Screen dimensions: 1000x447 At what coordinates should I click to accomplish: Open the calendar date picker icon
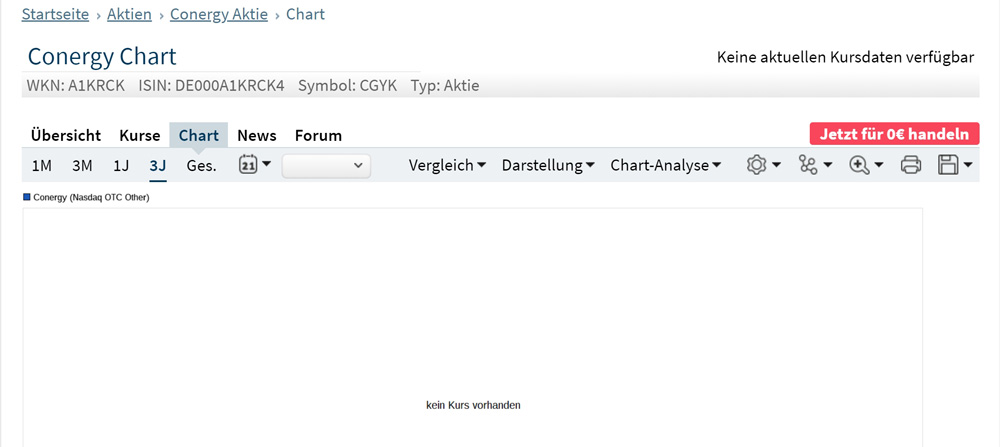coord(249,165)
